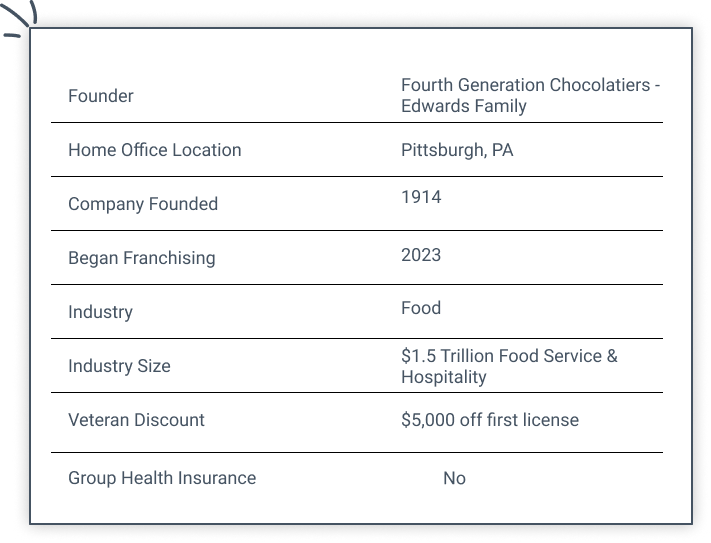Select the 2023 franchising year value
Screen dimensions: 711x543
tap(421, 255)
